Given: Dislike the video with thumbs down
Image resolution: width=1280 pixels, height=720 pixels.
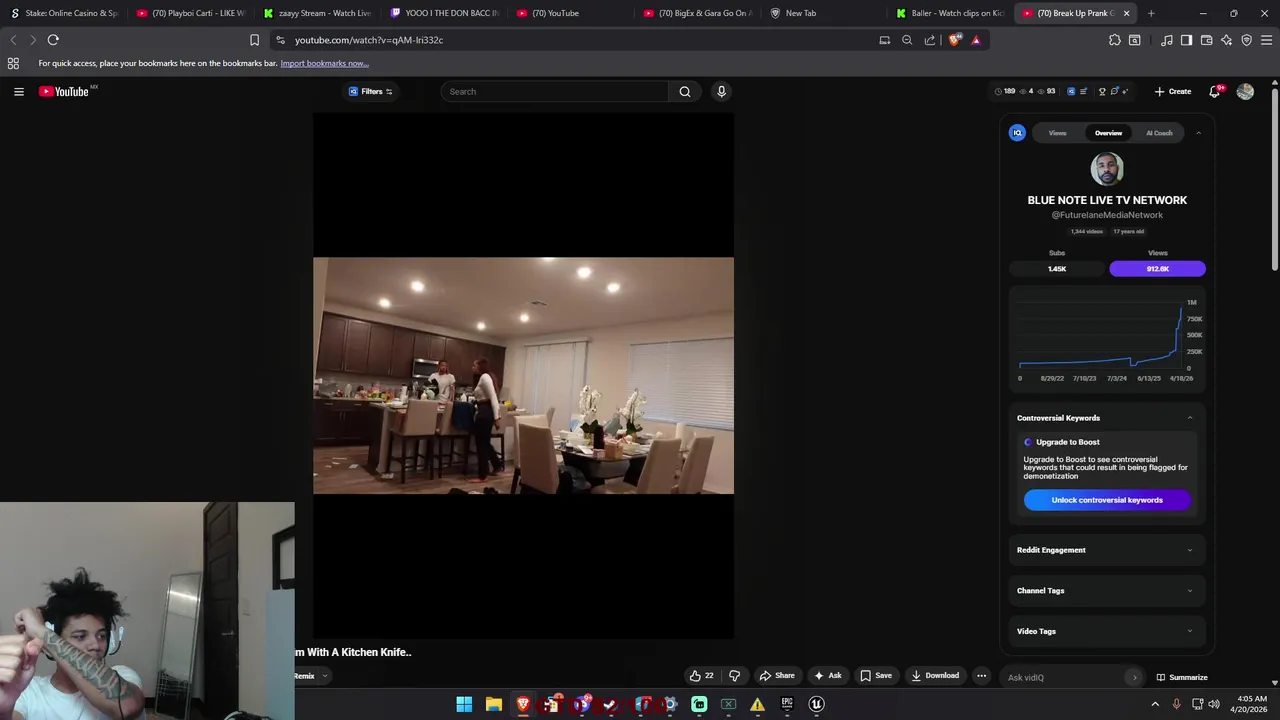Looking at the screenshot, I should 734,676.
